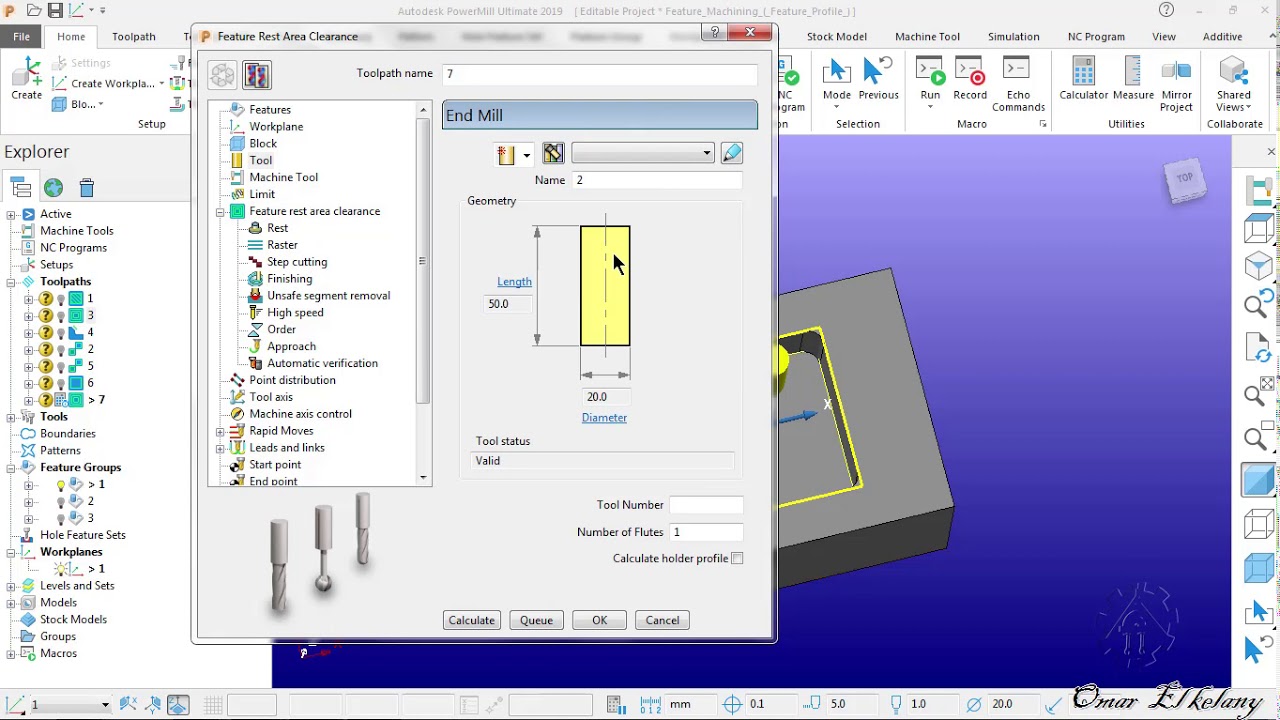Screen dimensions: 1280x720
Task: Click OK in the dialog
Action: coord(599,620)
